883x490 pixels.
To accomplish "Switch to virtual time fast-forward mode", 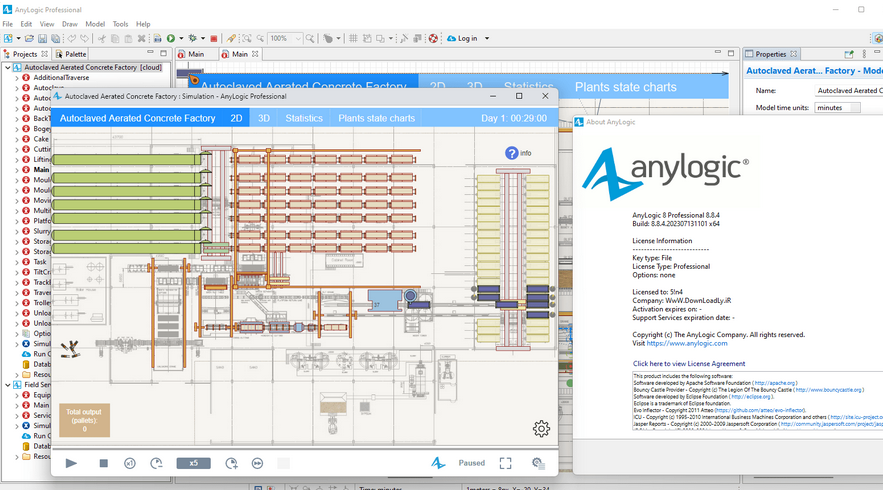I will (257, 463).
